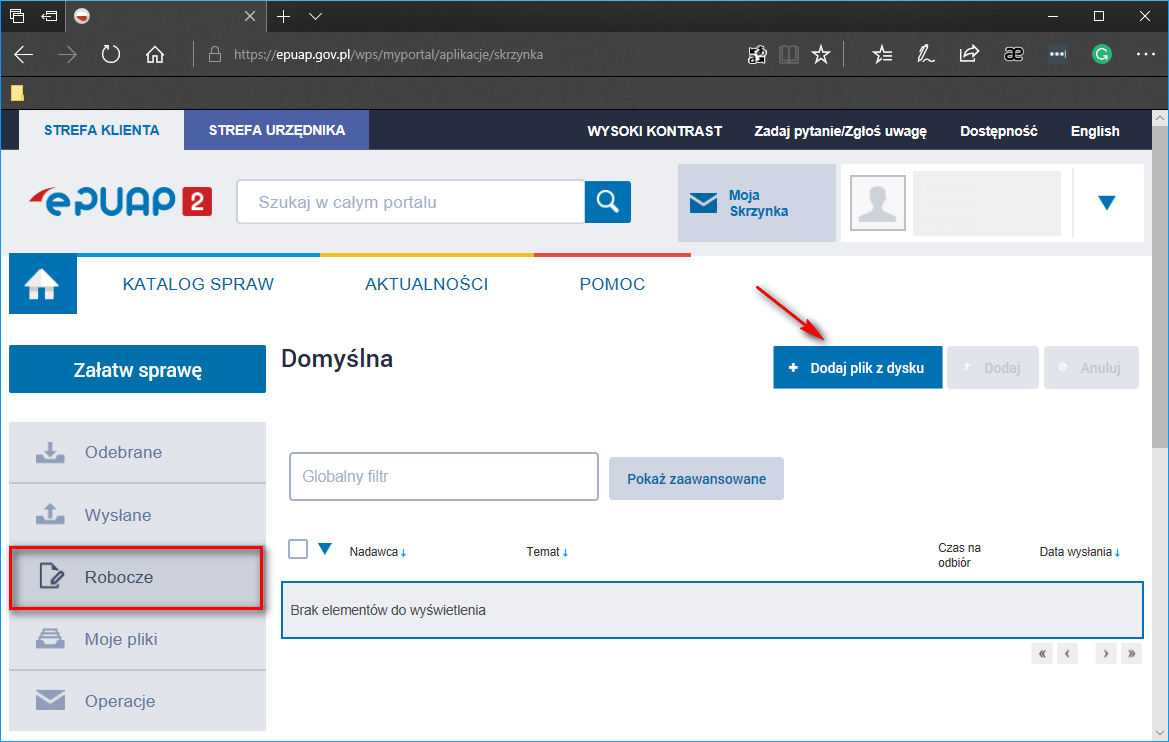
Task: Click Dodaj plik z dysku button
Action: point(857,368)
